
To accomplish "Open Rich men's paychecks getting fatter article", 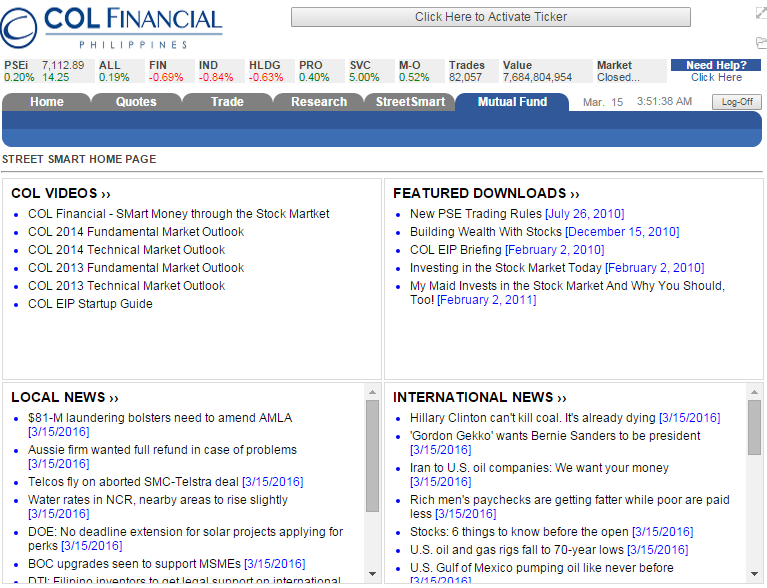I will tap(570, 506).
